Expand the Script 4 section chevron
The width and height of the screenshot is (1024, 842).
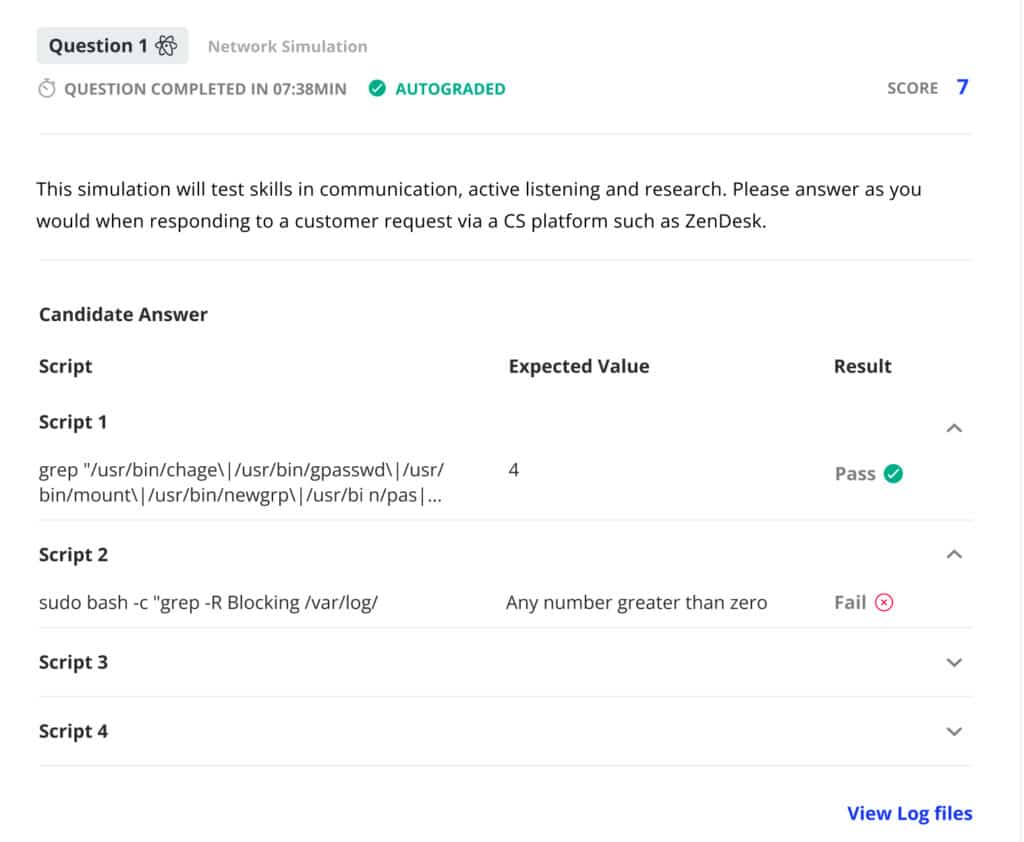953,731
